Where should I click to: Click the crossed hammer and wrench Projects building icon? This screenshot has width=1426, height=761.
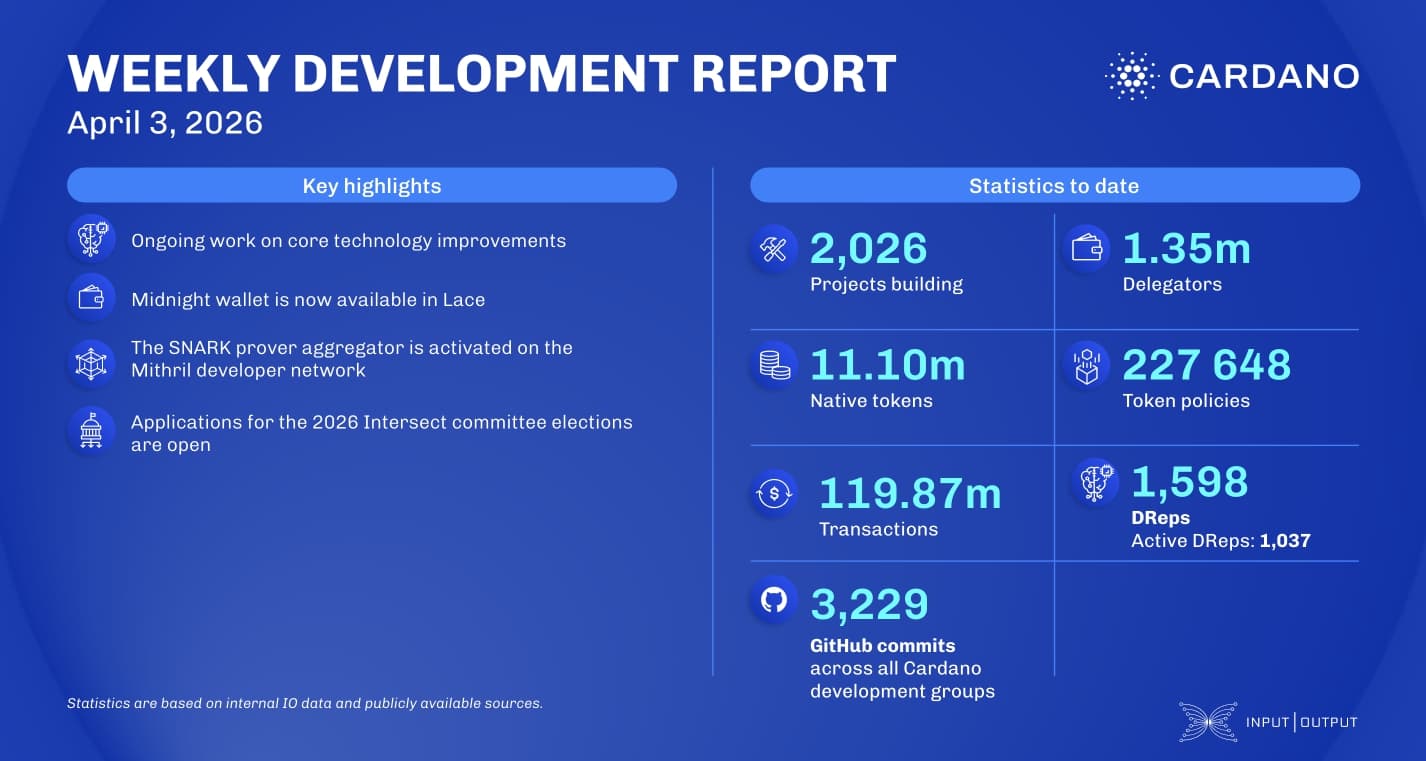[x=772, y=247]
